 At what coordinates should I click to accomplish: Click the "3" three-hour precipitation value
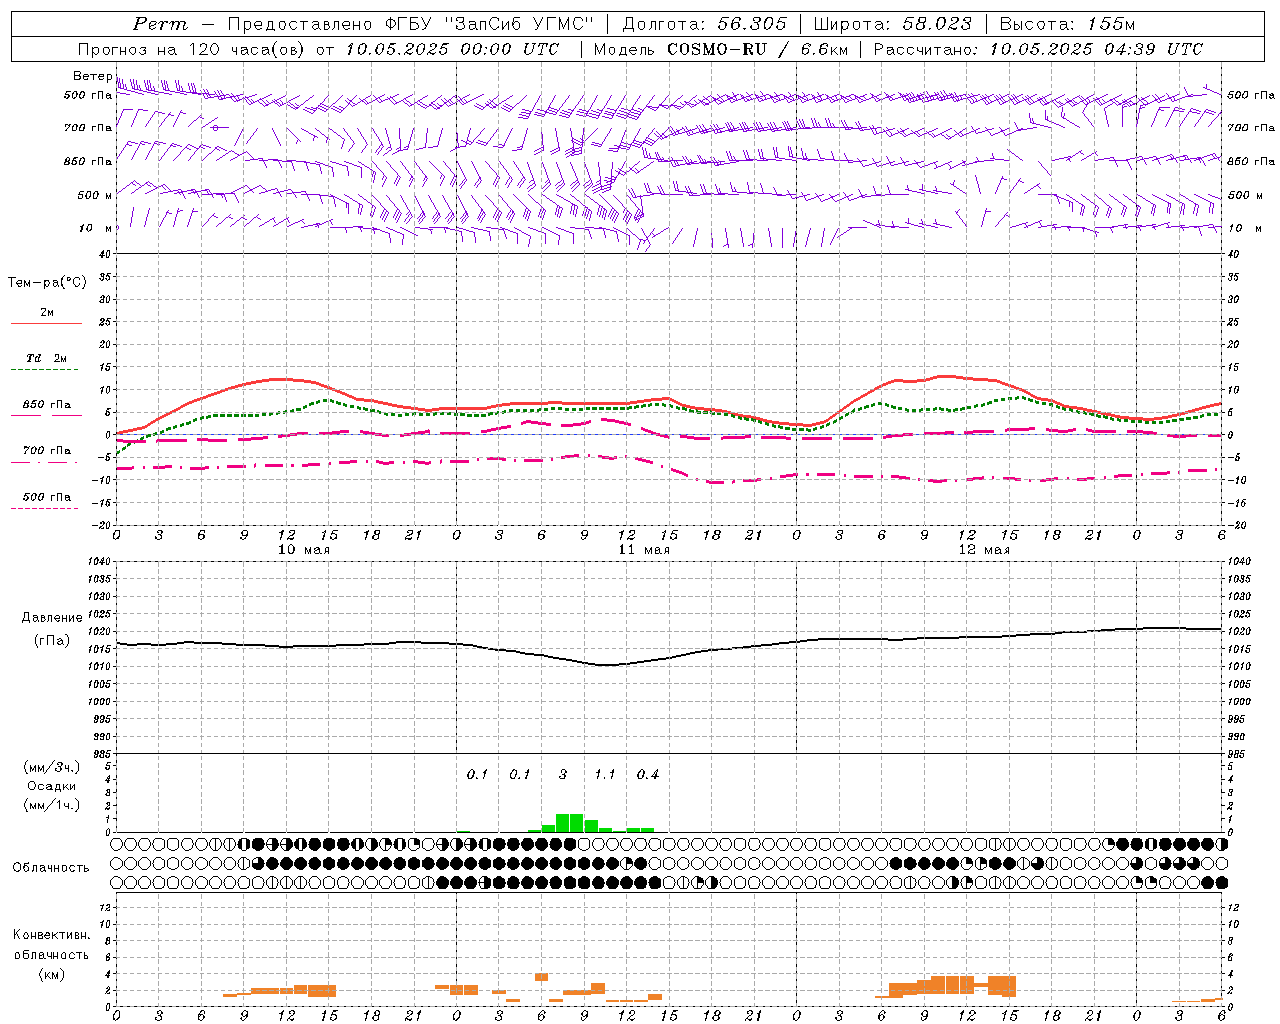[x=563, y=775]
